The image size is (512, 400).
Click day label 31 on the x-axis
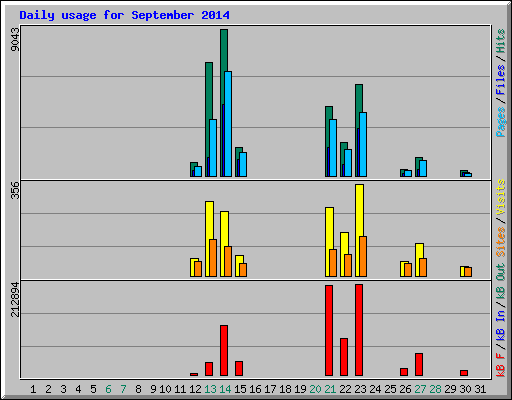click(480, 389)
